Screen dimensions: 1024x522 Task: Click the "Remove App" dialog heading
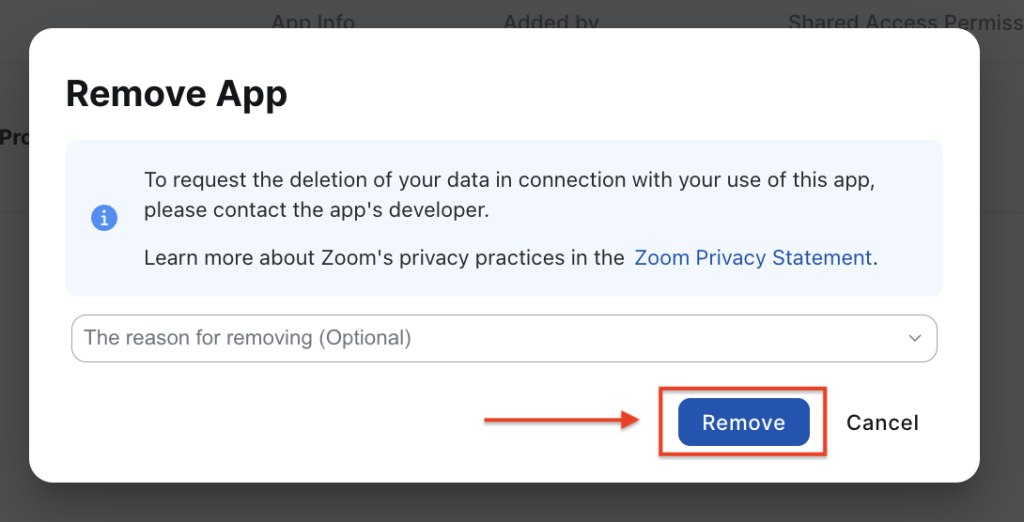(x=177, y=94)
